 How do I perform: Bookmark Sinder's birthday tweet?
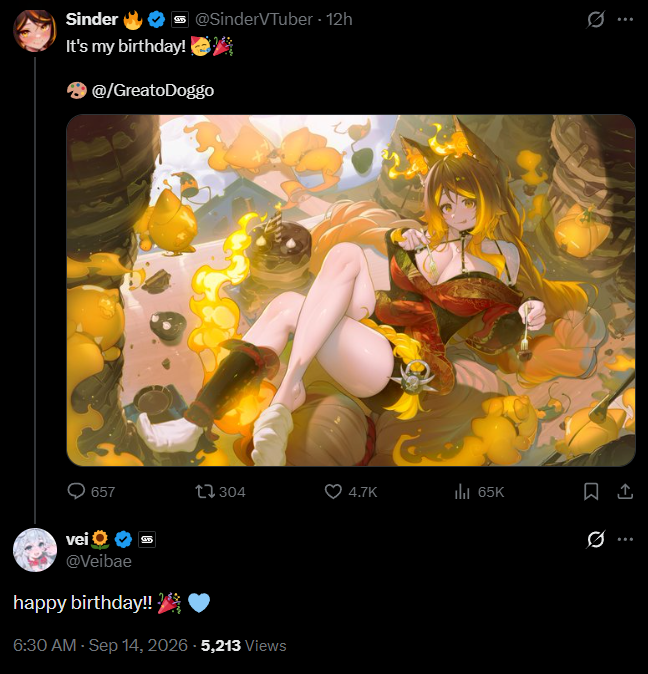click(x=591, y=491)
